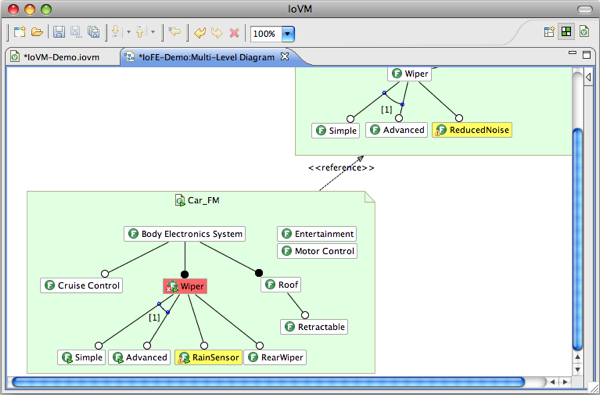Screen dimensions: 600x395
Task: Select the RainSensor feature node
Action: (209, 357)
